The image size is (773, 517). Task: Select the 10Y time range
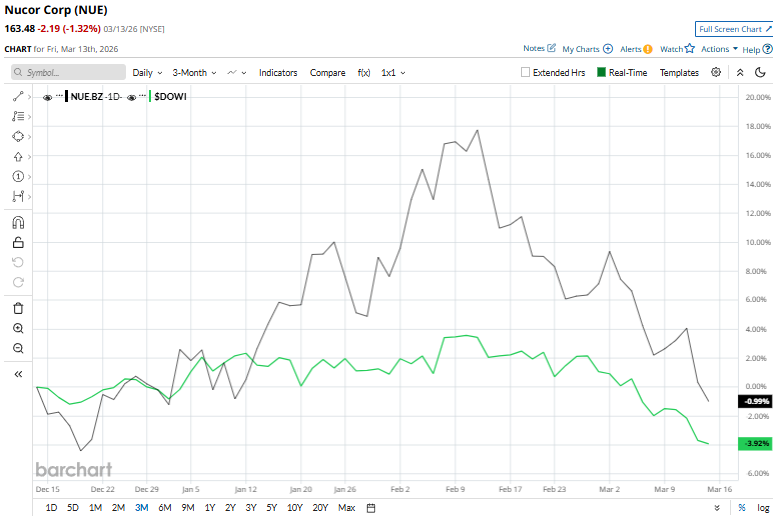tap(294, 508)
